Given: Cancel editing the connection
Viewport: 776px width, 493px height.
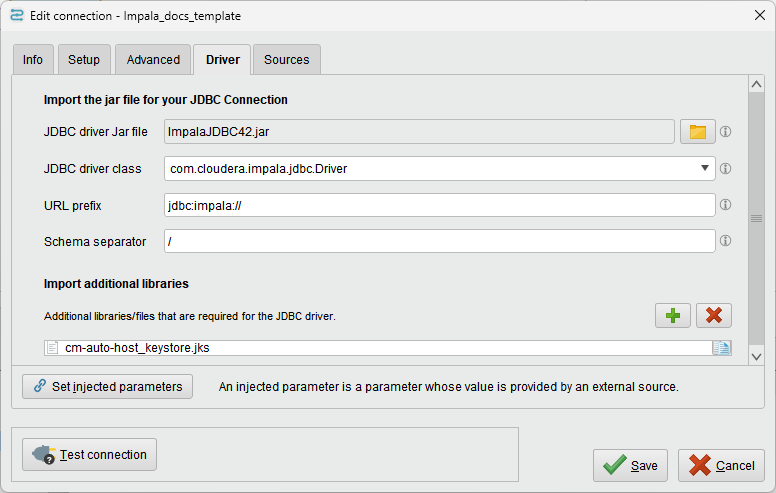Looking at the screenshot, I should click(721, 465).
